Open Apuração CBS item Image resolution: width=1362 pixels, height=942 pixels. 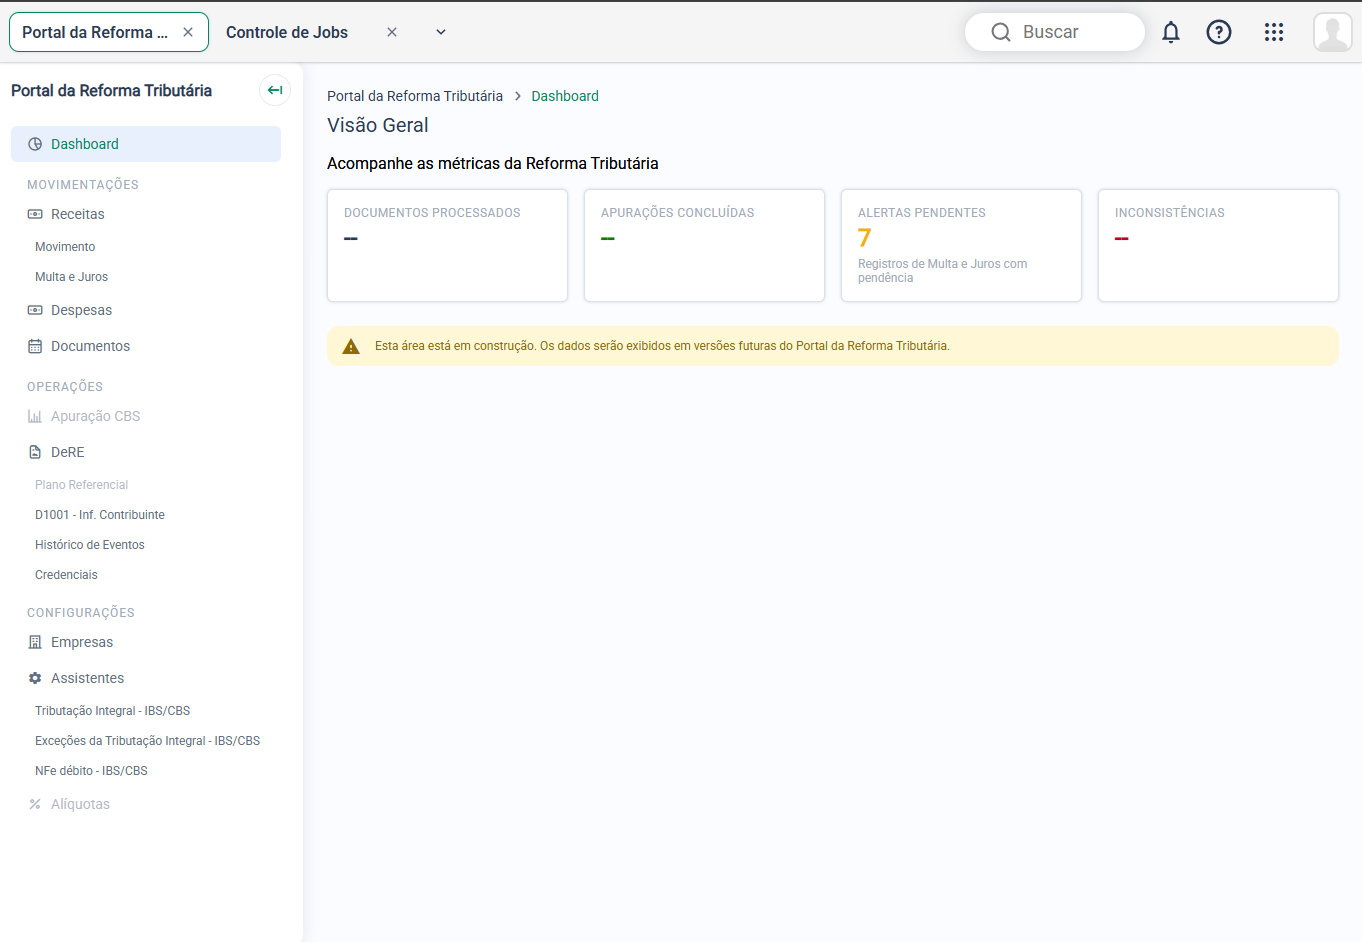95,416
